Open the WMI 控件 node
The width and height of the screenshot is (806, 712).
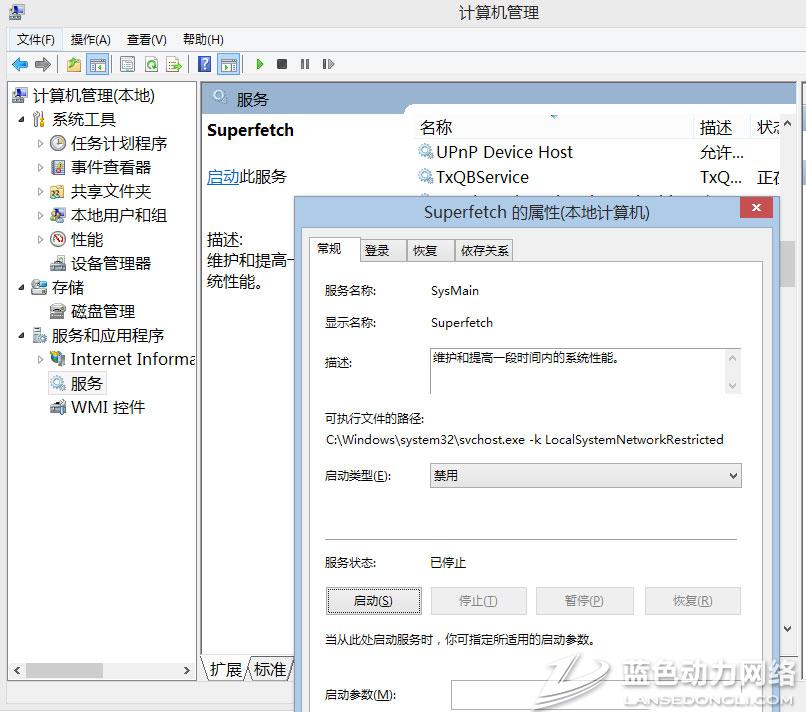tap(107, 407)
